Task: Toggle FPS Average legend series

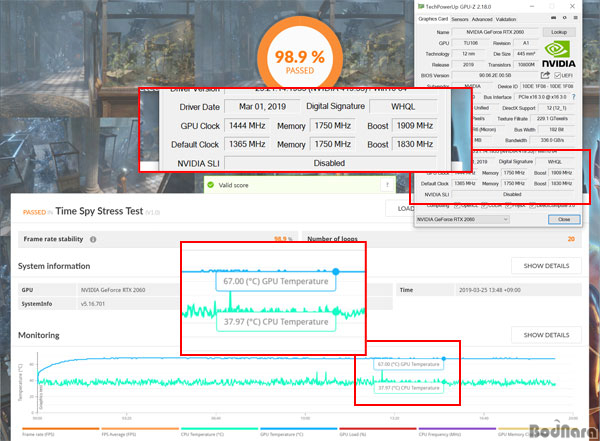Action: tap(140, 432)
